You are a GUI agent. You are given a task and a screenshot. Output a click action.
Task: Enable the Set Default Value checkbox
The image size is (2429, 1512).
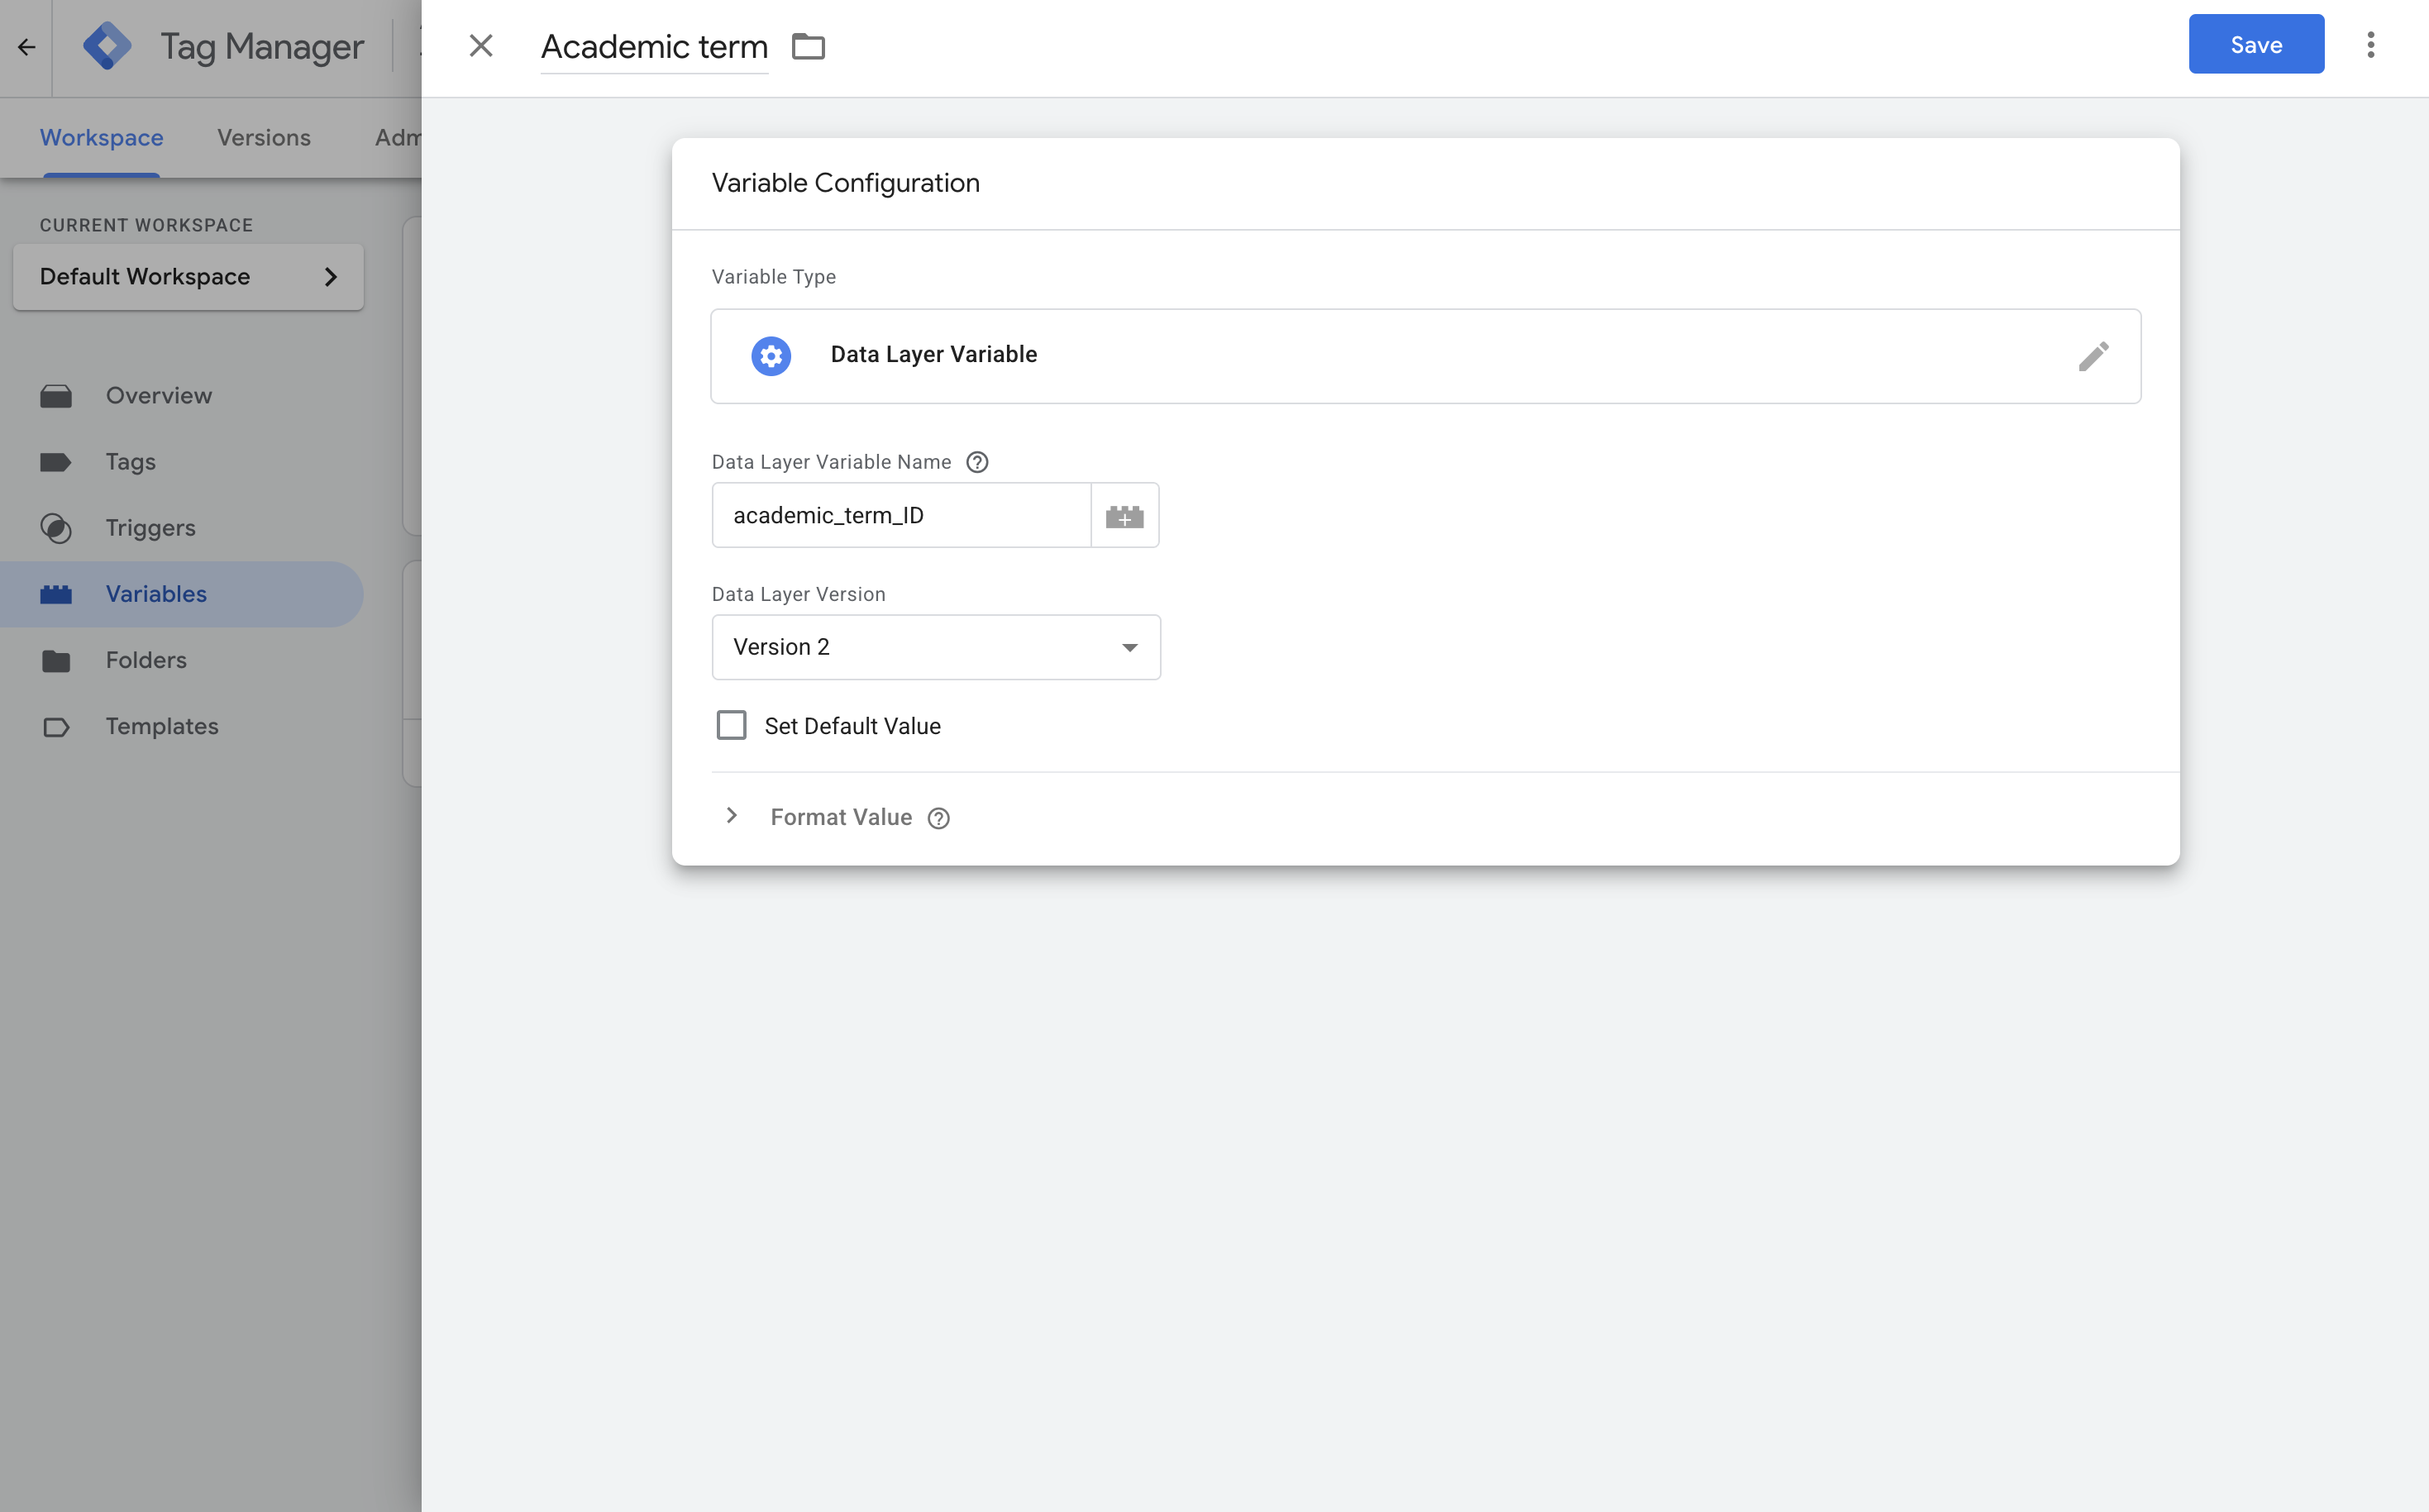(x=731, y=725)
